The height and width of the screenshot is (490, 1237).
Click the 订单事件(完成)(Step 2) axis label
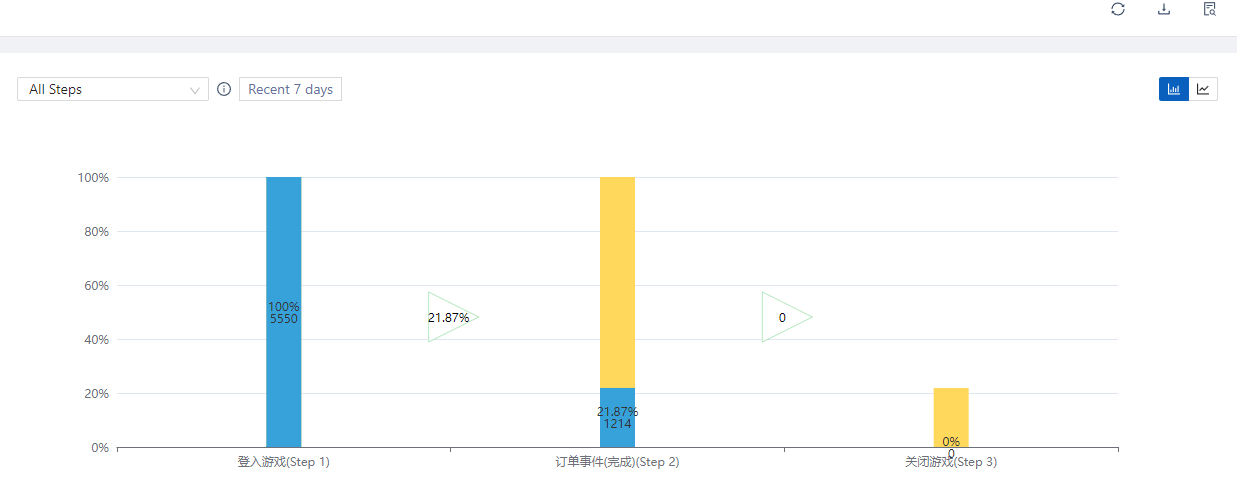click(x=617, y=462)
